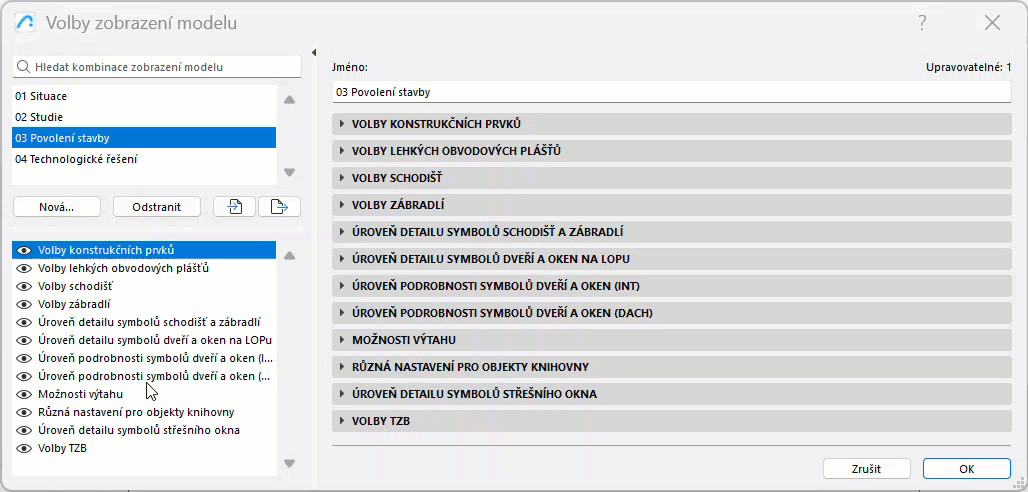Select the 03 Povolení stavby combination

(x=144, y=138)
